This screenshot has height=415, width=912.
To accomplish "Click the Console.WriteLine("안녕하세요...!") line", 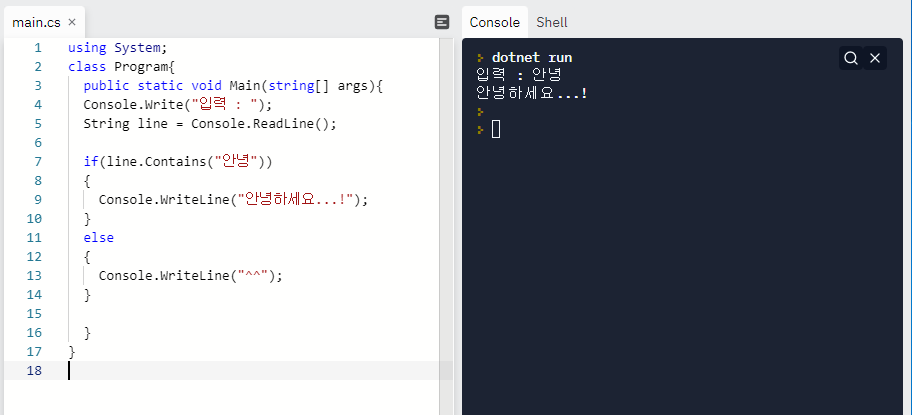I will coord(234,199).
